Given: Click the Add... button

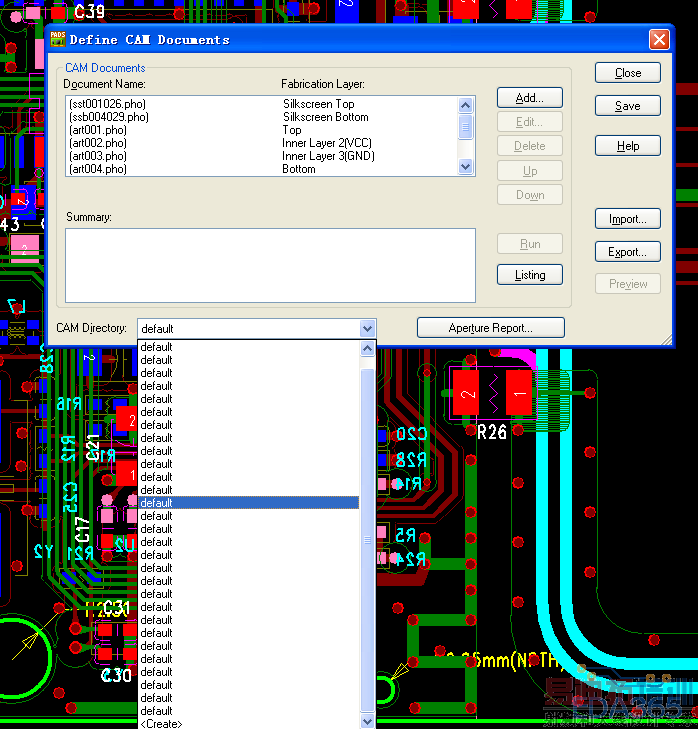Looking at the screenshot, I should coord(530,98).
